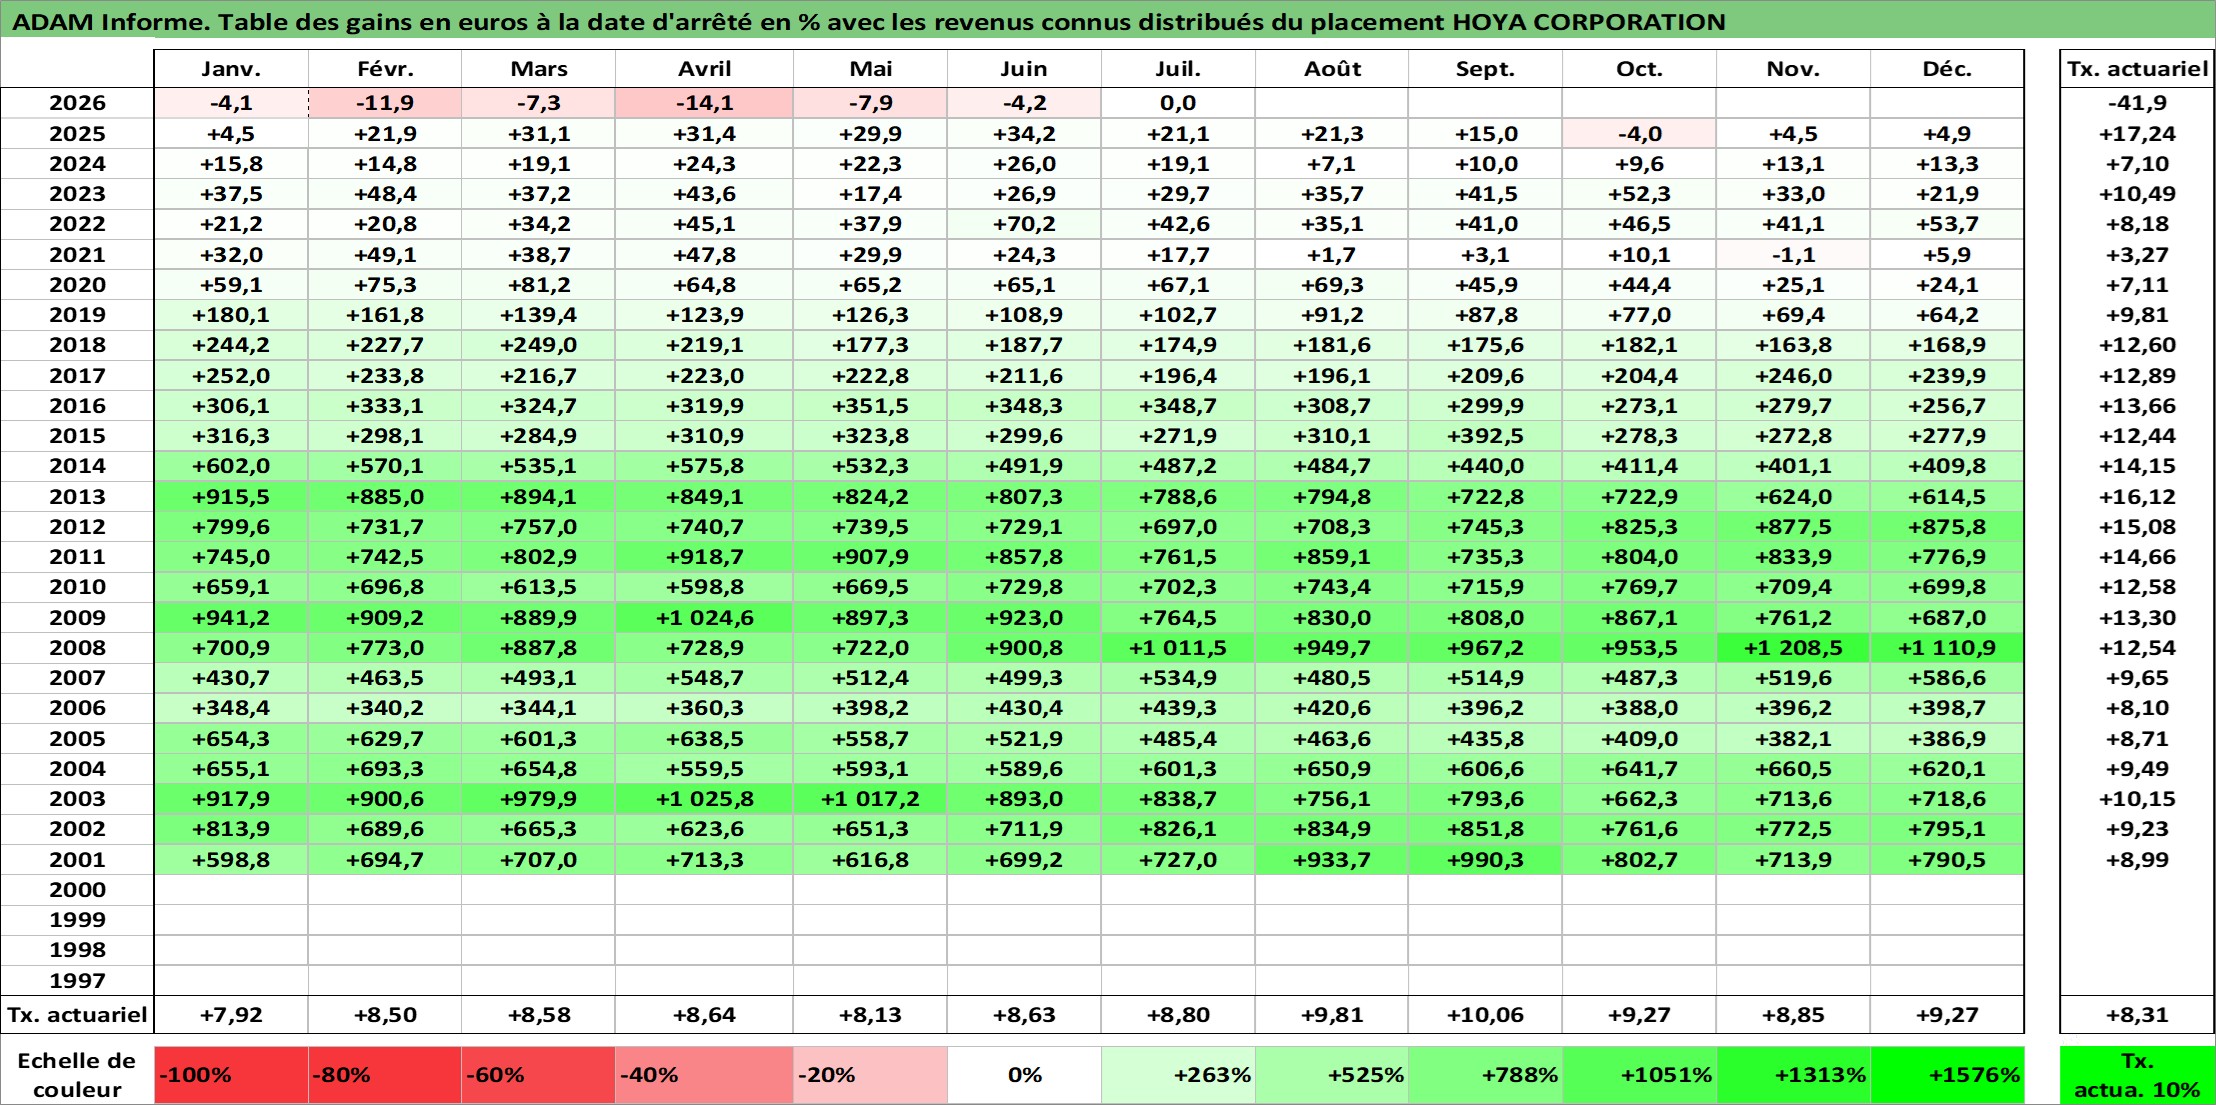Screen dimensions: 2216x1105
Task: Select the +8,31 overall actuarial rate cell
Action: 2137,1015
